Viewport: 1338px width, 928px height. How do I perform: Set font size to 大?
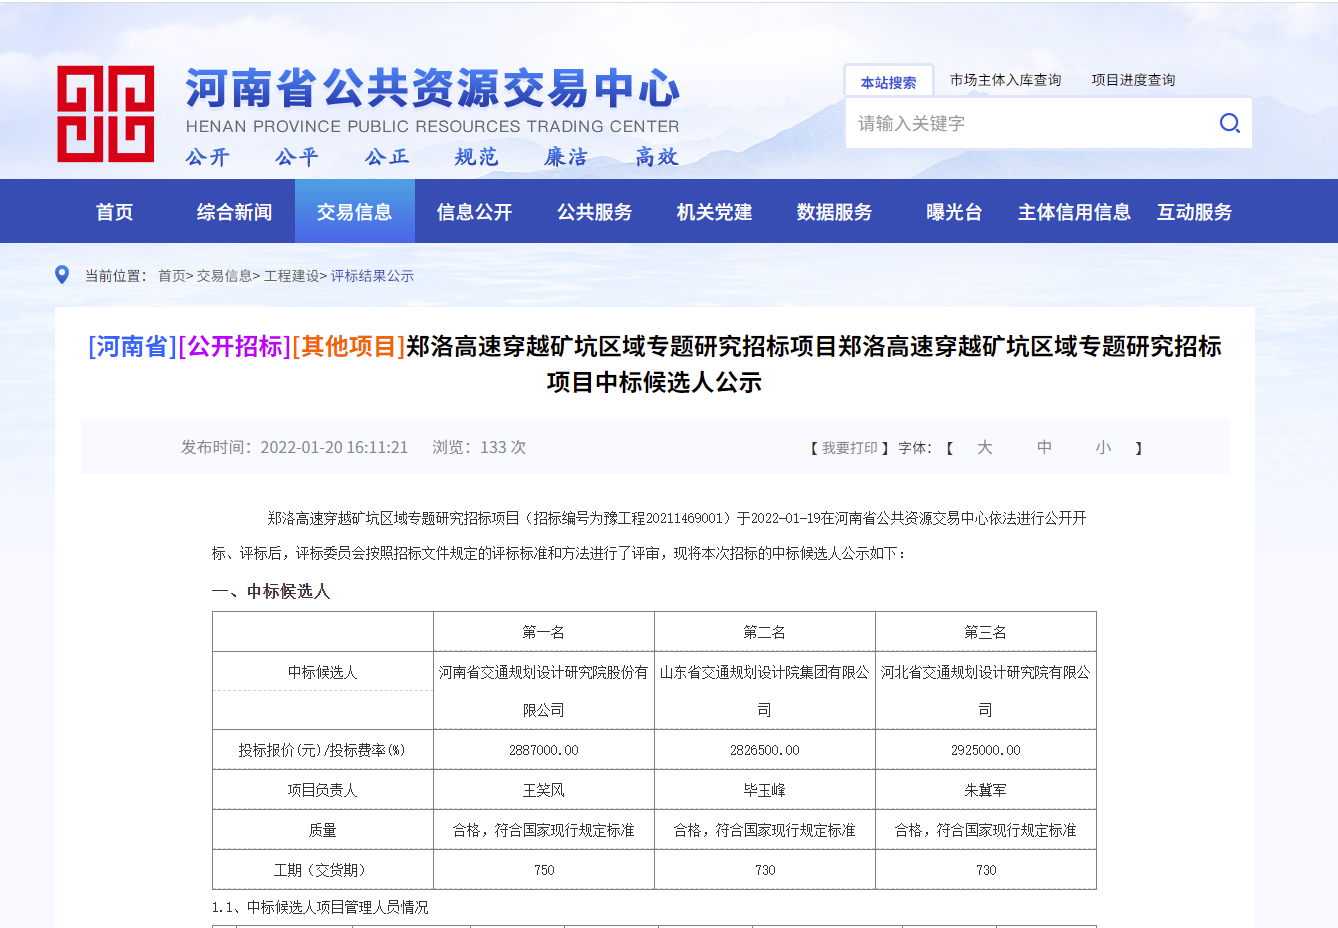point(984,447)
